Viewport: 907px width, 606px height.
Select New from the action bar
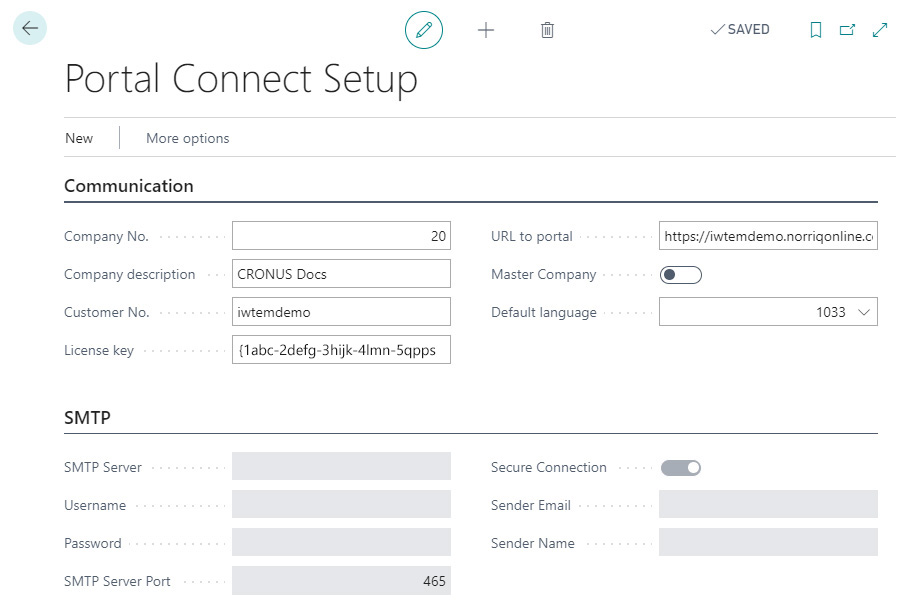[x=78, y=138]
